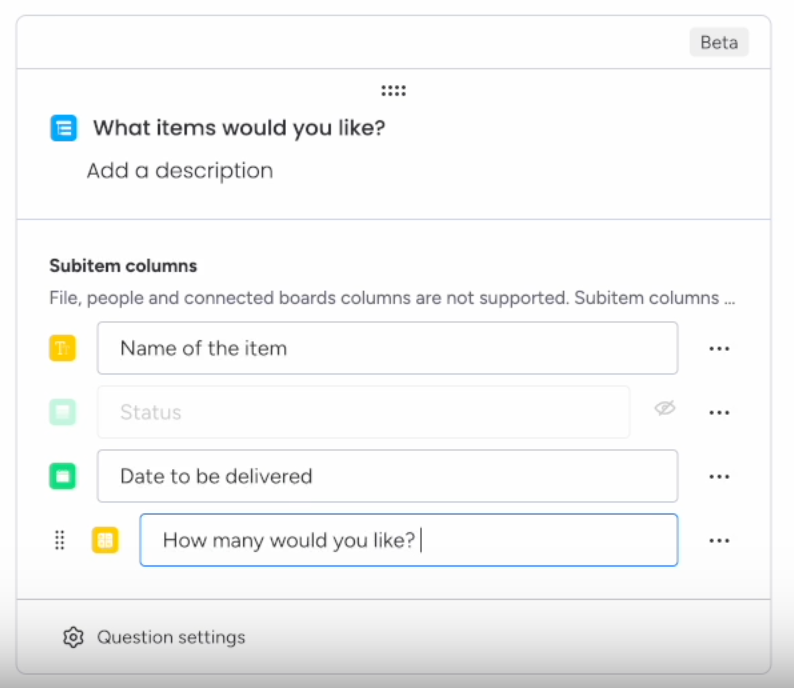Edit the 'What items would you like?' title
794x688 pixels.
239,128
